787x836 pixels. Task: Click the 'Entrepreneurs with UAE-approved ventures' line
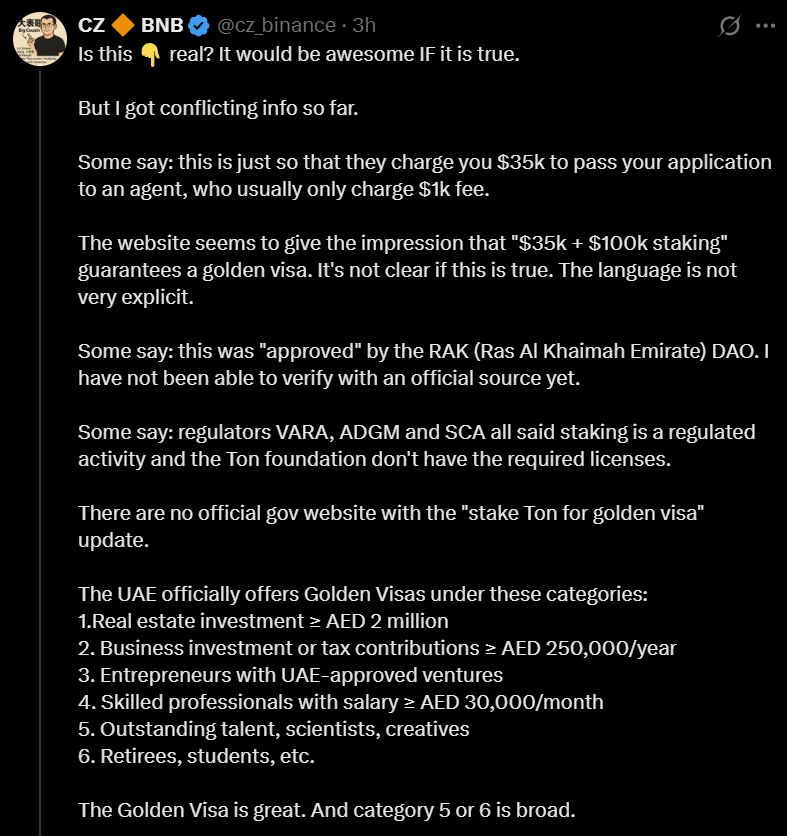pos(290,675)
